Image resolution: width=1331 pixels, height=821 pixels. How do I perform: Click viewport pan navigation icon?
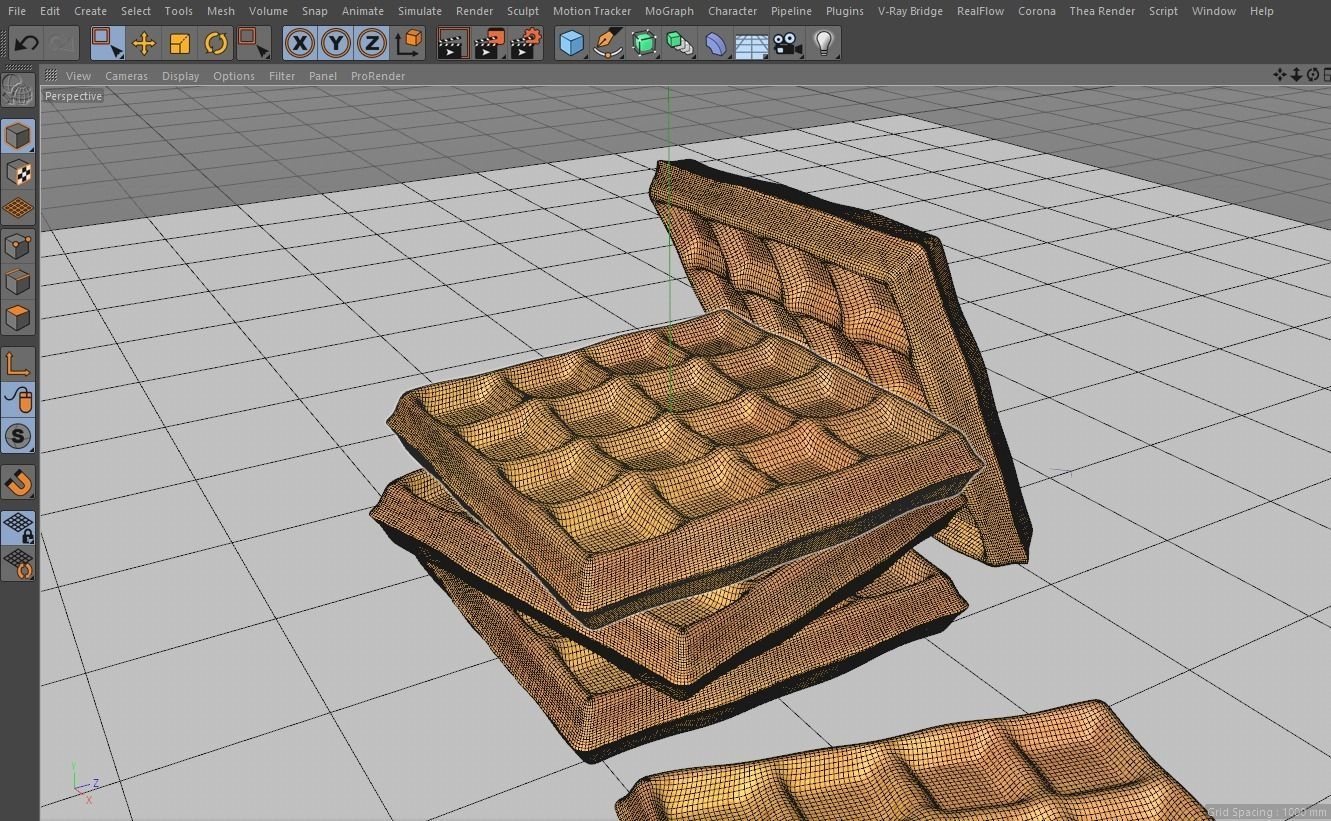click(x=1279, y=75)
